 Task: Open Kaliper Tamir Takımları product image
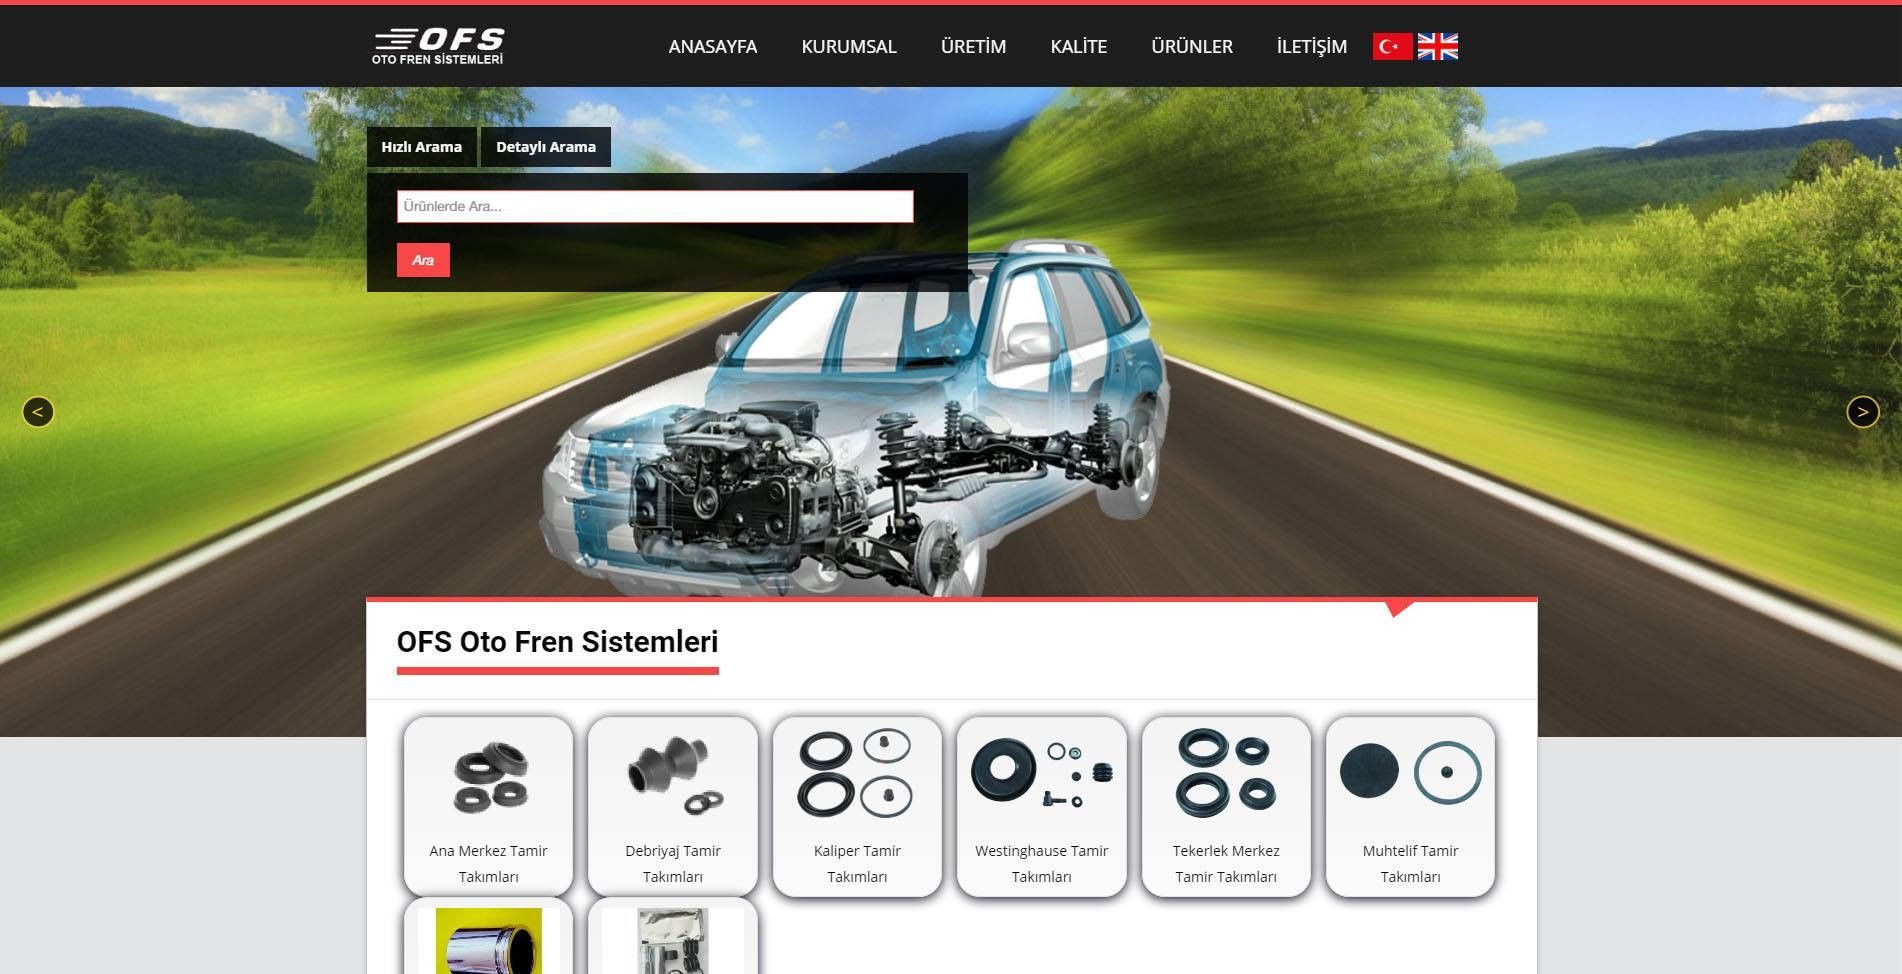pos(856,772)
